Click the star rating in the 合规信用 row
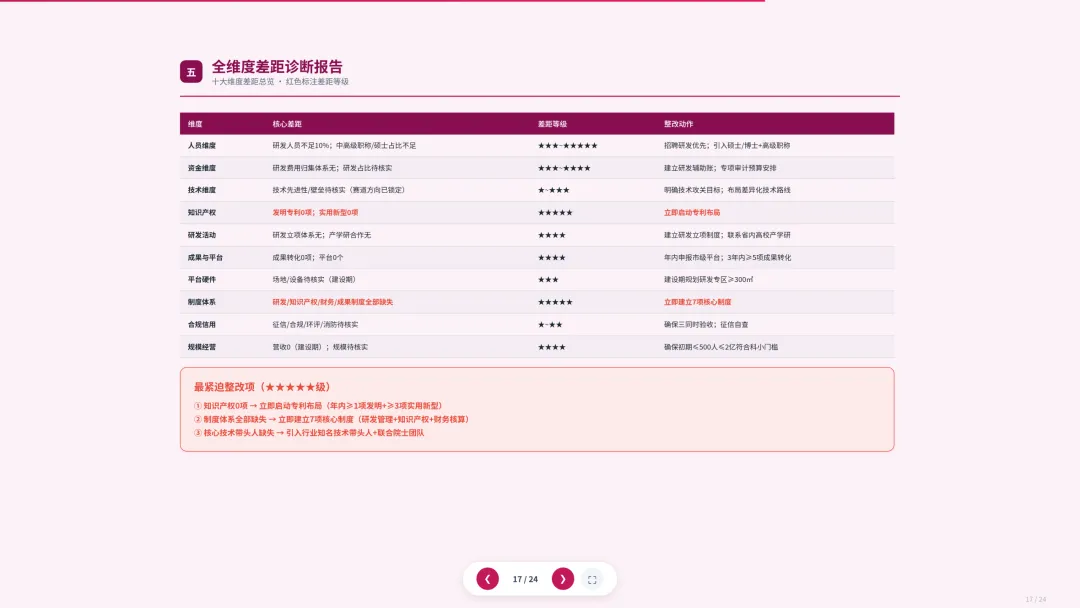This screenshot has width=1080, height=608. click(550, 324)
